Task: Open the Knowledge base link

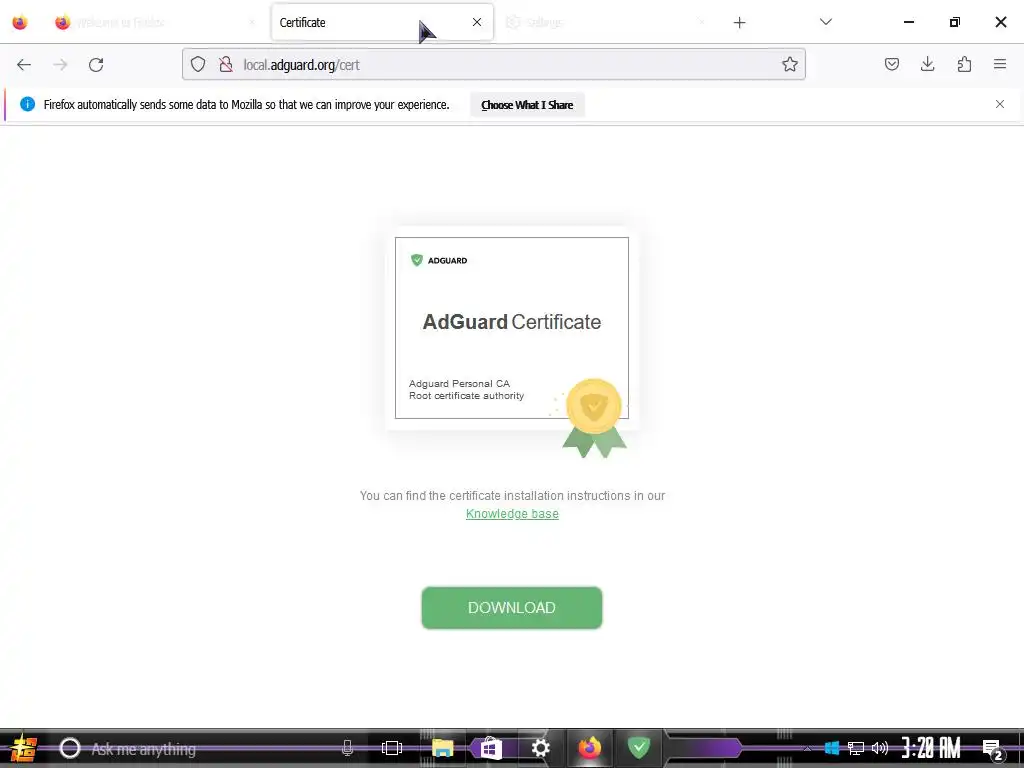Action: point(512,514)
